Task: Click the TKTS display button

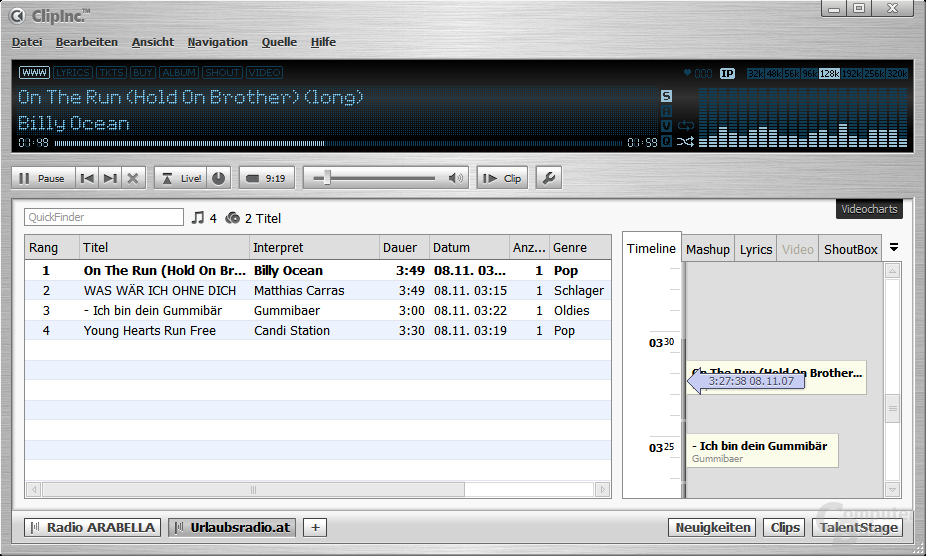Action: click(x=111, y=73)
